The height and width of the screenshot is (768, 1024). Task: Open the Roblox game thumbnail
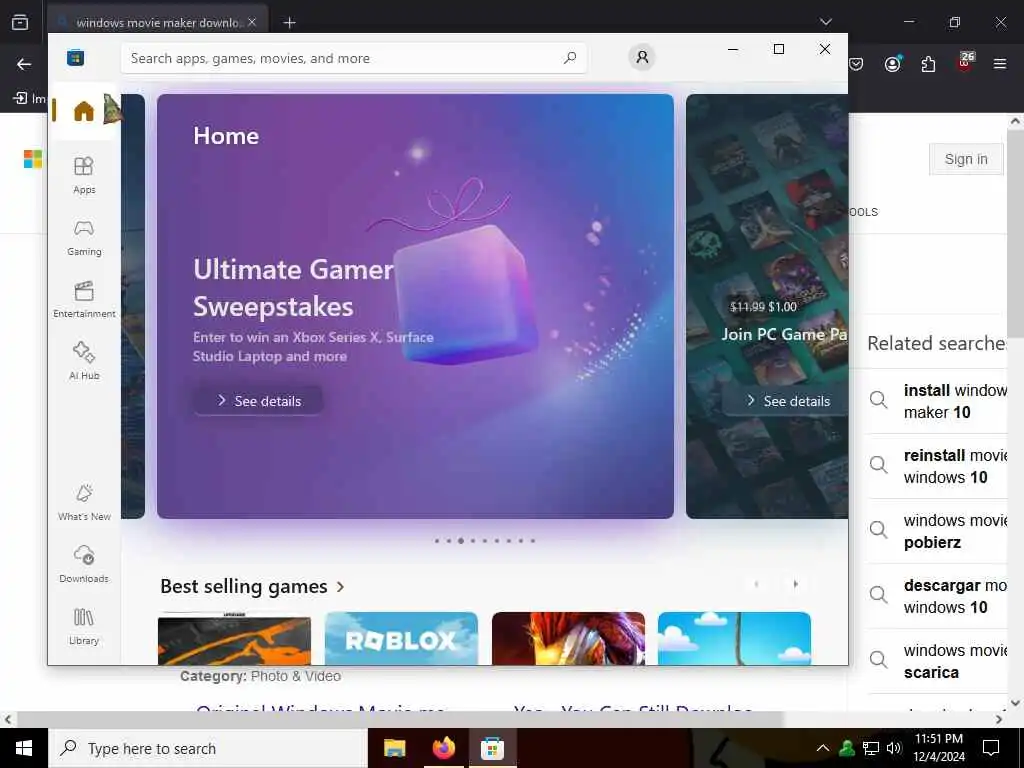[x=401, y=638]
